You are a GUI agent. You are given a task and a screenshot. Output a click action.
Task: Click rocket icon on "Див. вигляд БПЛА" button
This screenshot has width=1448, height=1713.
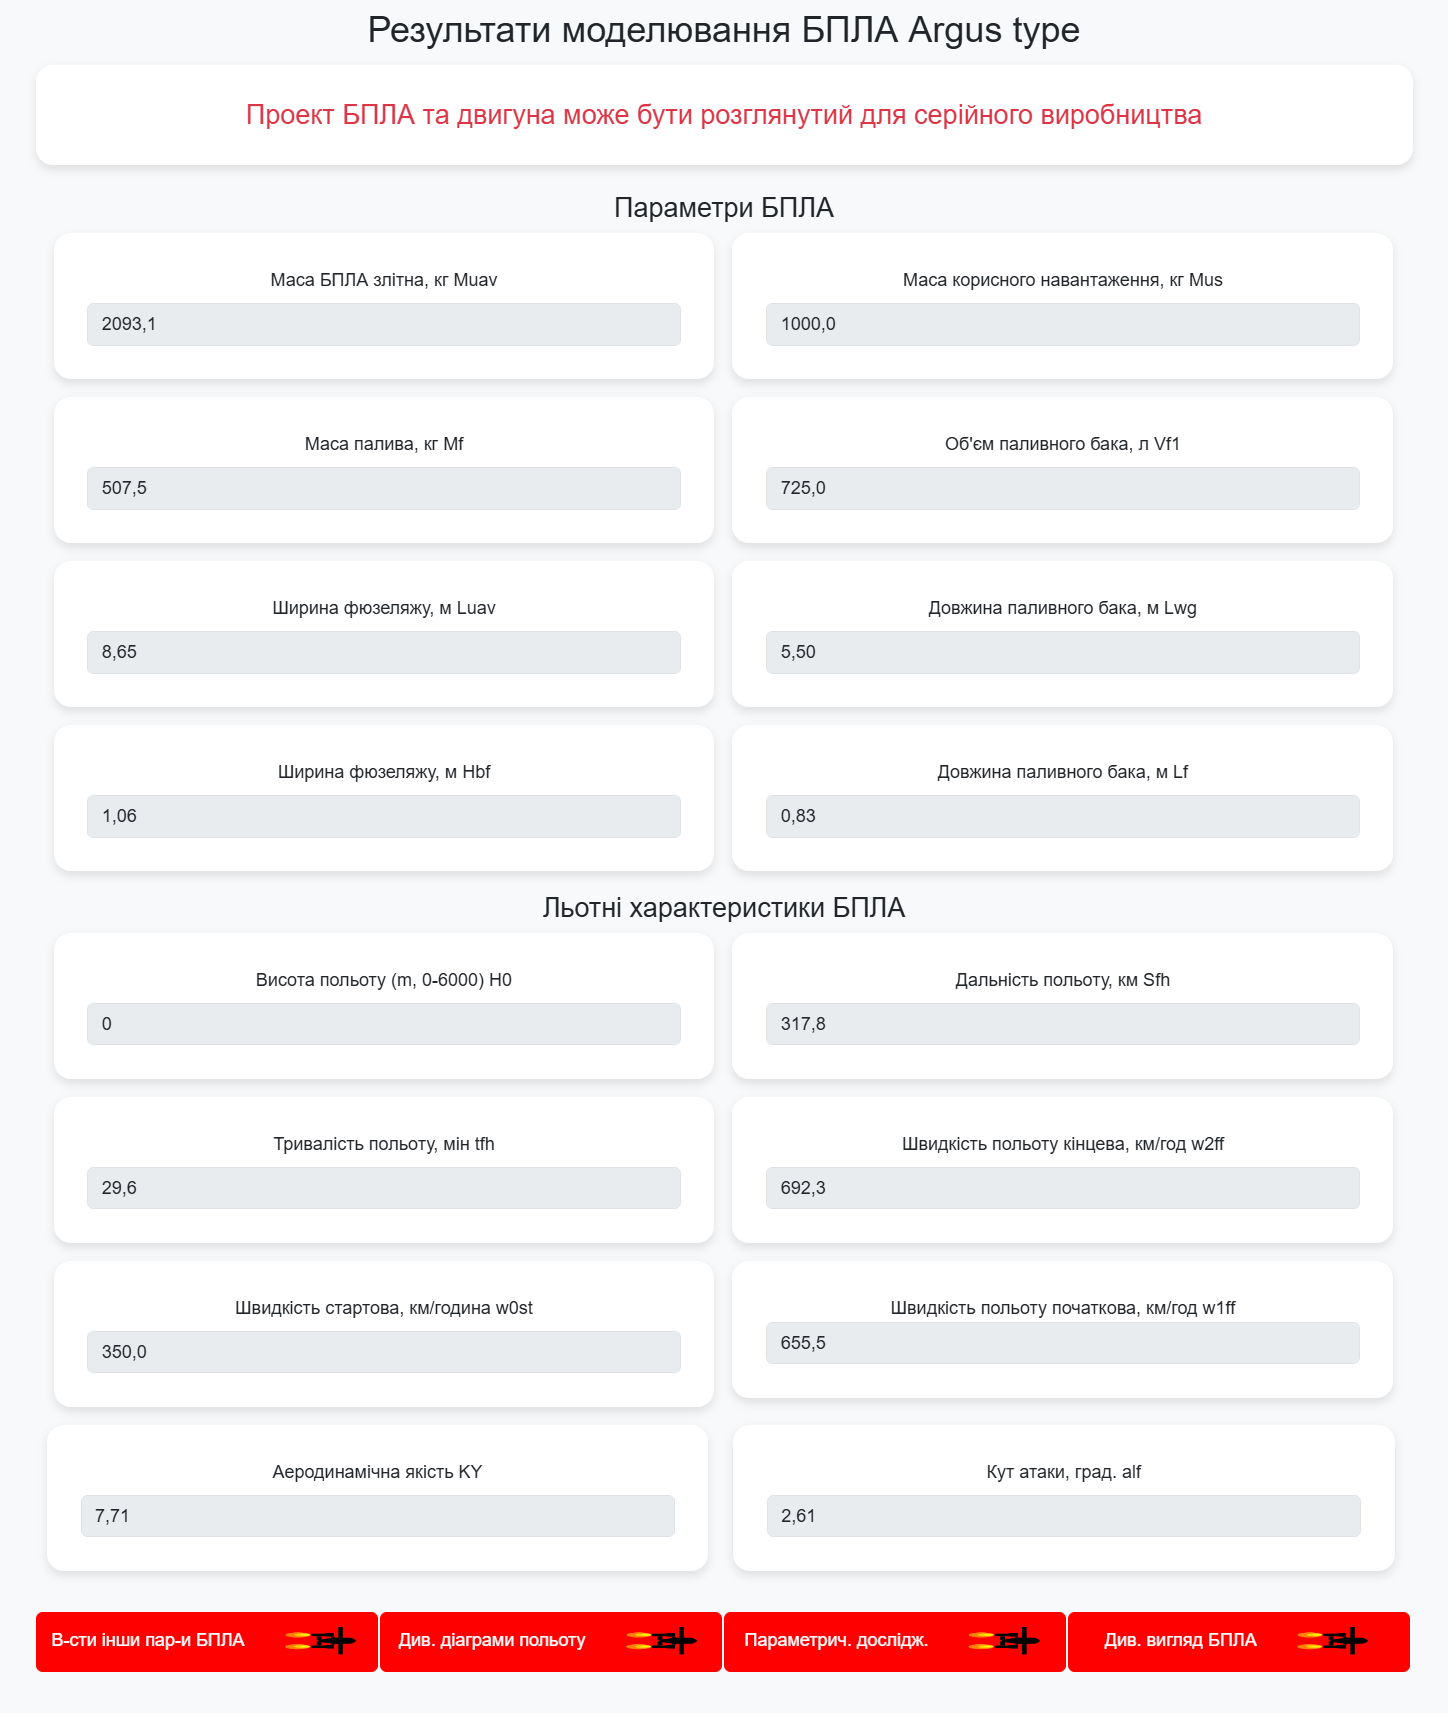point(1332,1641)
